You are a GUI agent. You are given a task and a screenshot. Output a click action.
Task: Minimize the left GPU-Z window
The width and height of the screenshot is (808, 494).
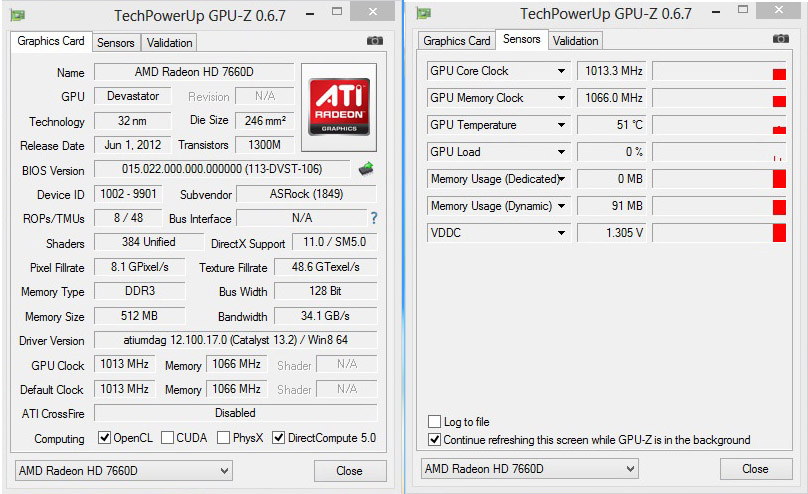[310, 14]
